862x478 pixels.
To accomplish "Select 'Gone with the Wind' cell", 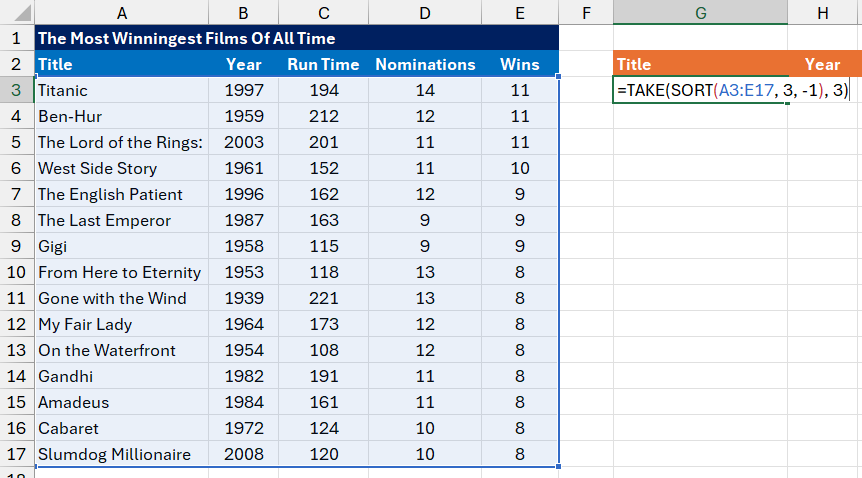I will pos(121,298).
